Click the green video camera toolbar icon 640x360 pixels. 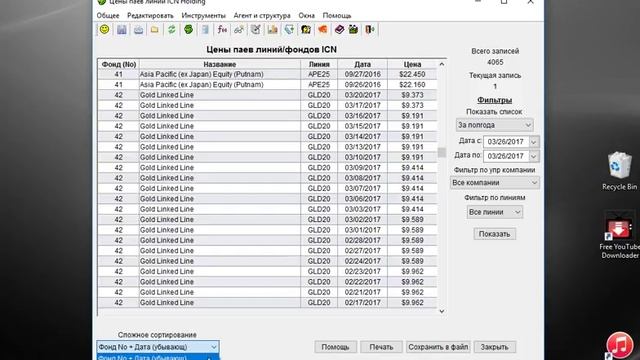pos(353,29)
